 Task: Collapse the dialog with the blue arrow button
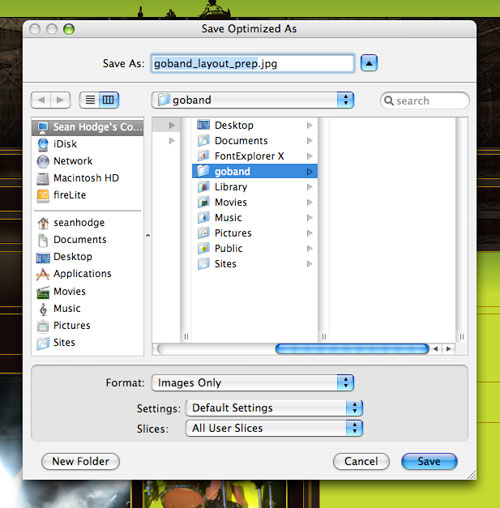(369, 63)
